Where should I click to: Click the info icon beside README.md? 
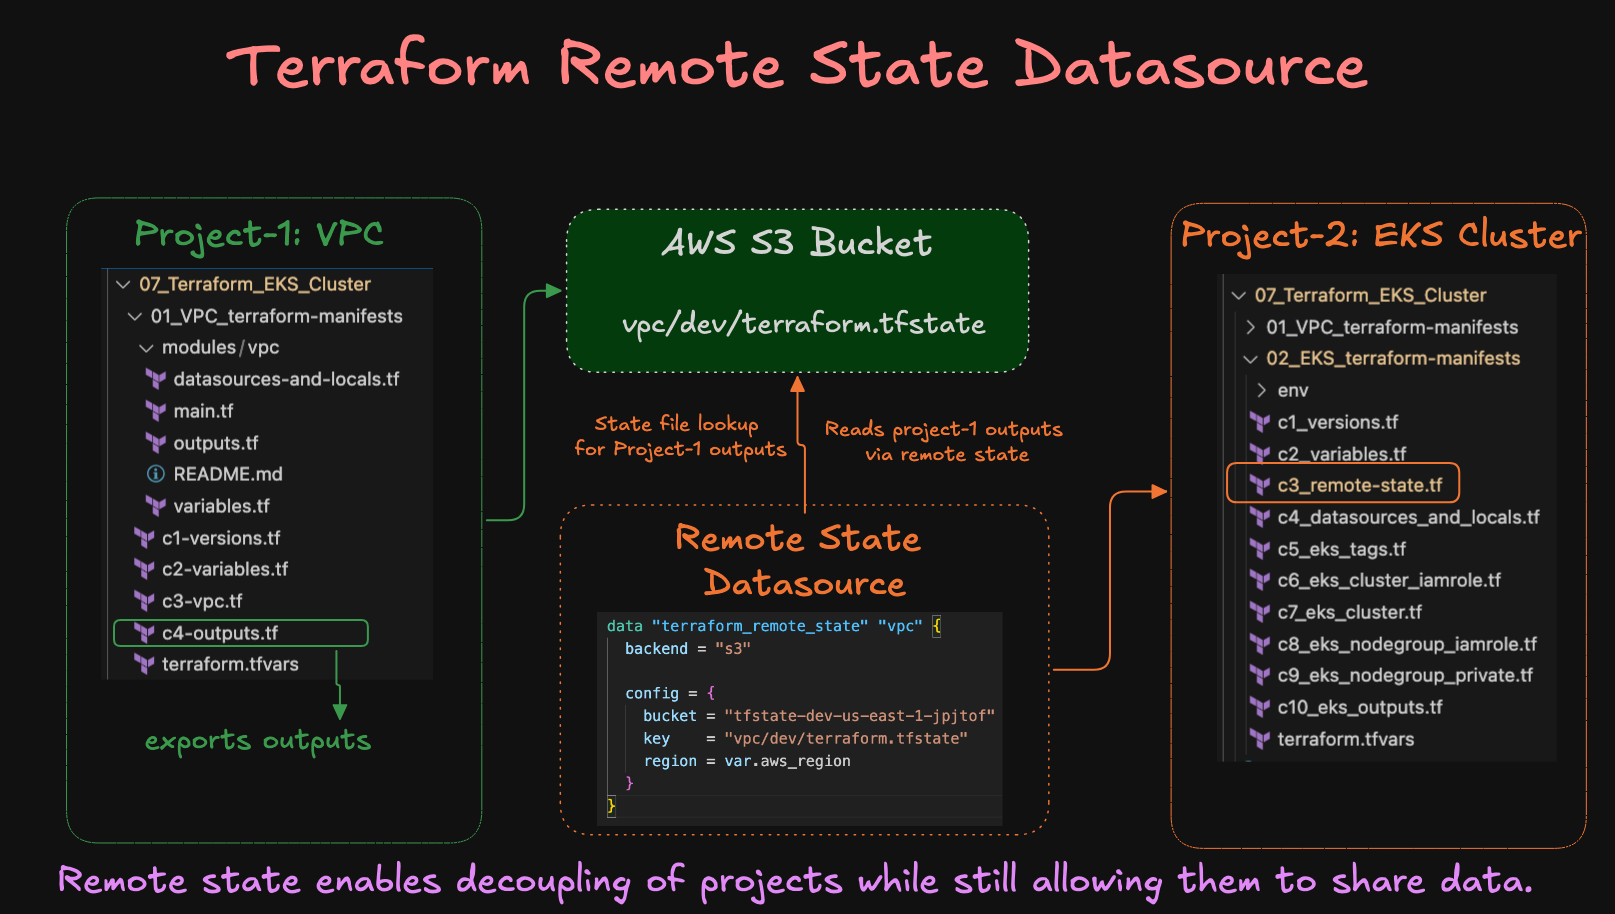(156, 474)
